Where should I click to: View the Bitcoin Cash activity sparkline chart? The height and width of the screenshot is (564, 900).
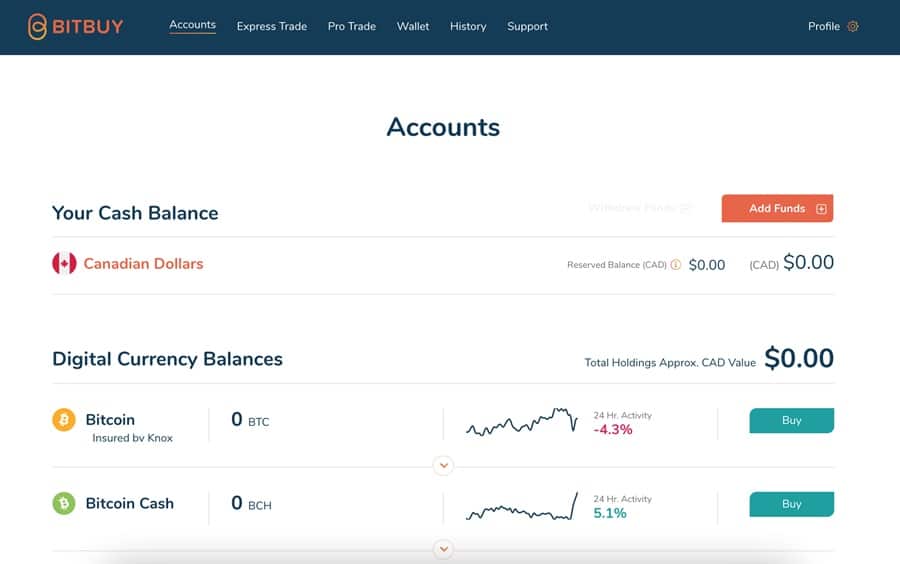tap(521, 508)
